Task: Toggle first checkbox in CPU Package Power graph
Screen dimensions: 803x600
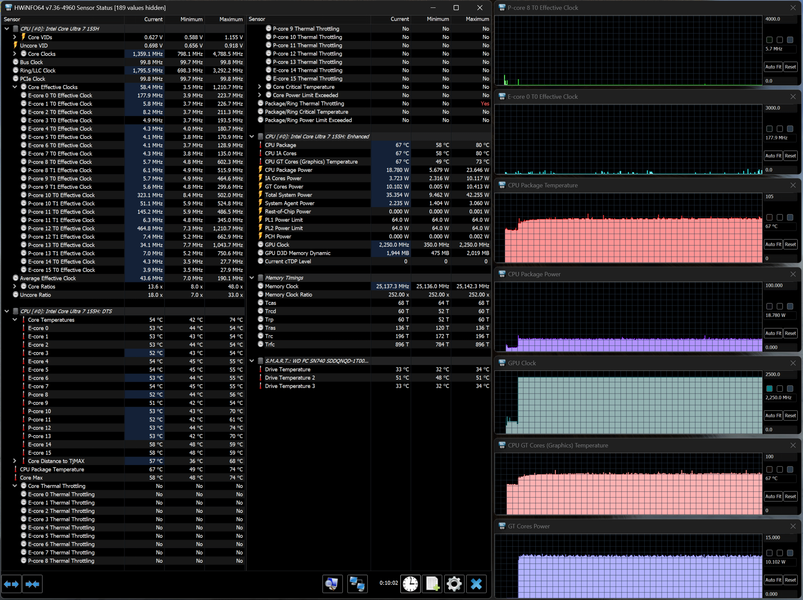Action: tap(769, 306)
